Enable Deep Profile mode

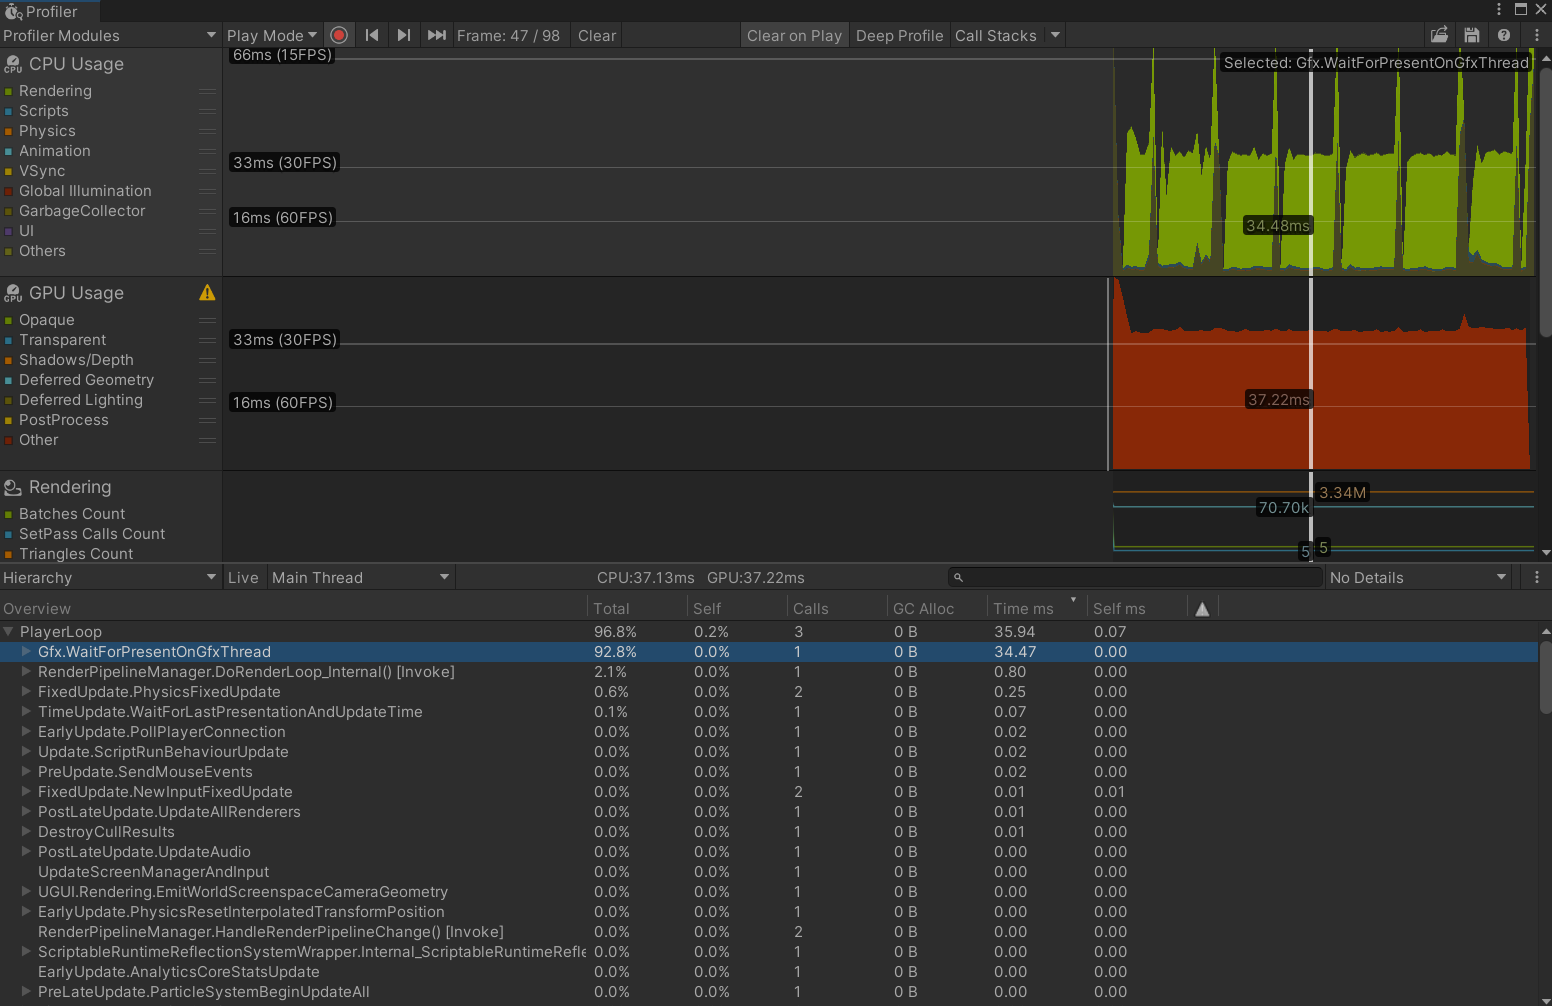pyautogui.click(x=899, y=35)
